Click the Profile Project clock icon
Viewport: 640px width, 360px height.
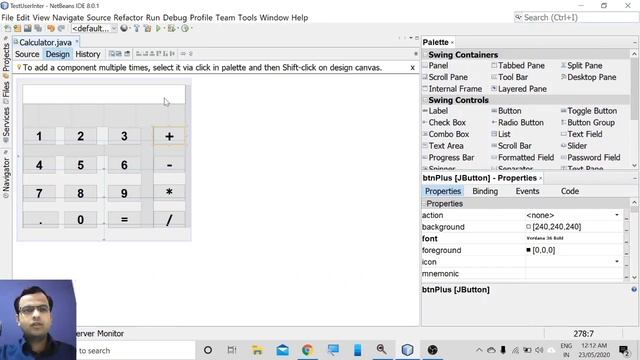point(185,29)
